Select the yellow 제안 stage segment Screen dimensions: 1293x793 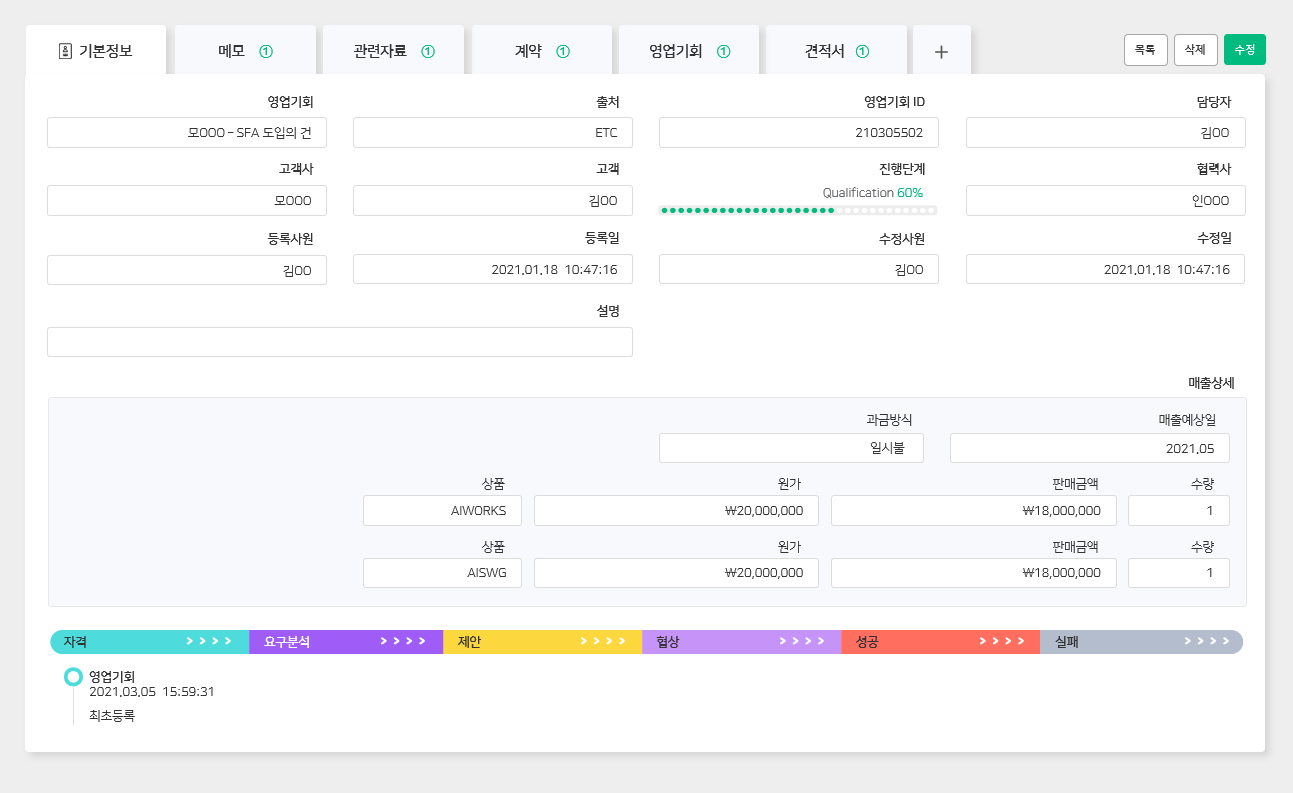pyautogui.click(x=542, y=642)
